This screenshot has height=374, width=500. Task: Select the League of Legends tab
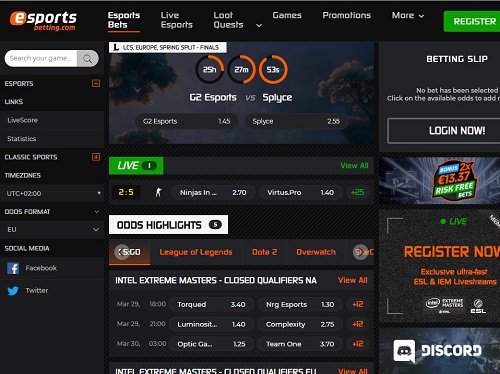click(196, 252)
